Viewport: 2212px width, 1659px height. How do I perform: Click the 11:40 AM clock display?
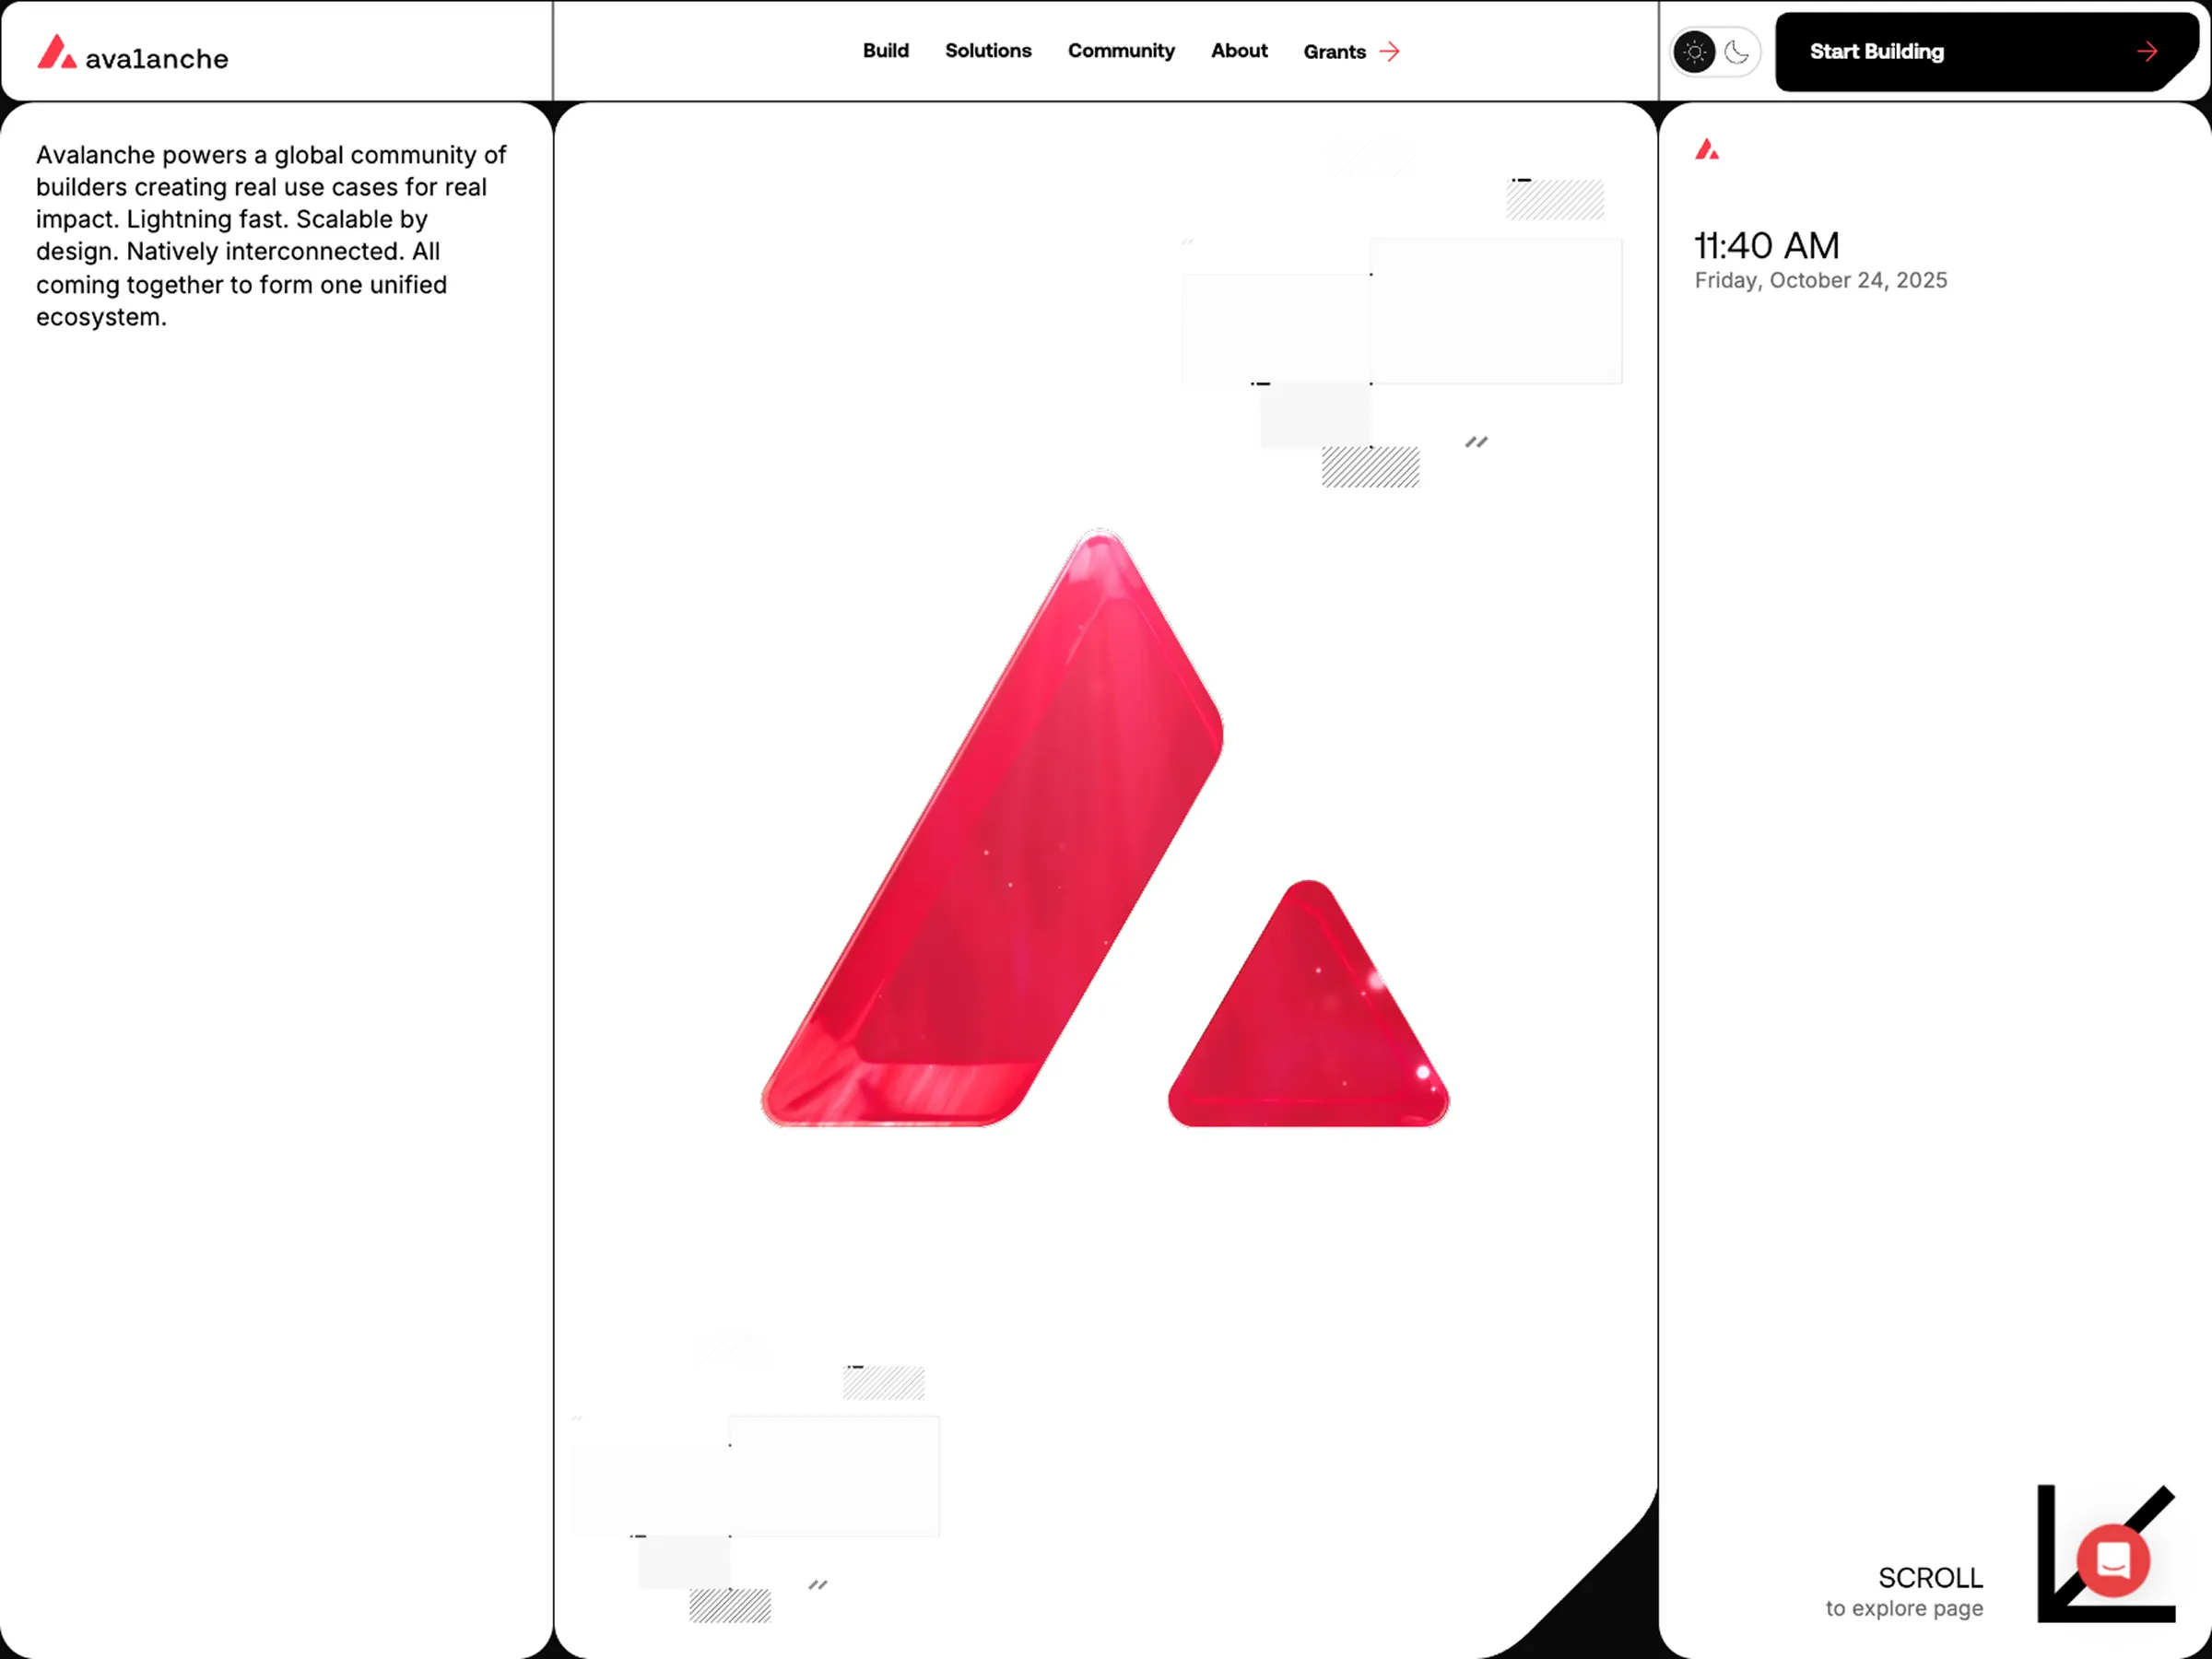(x=1767, y=246)
